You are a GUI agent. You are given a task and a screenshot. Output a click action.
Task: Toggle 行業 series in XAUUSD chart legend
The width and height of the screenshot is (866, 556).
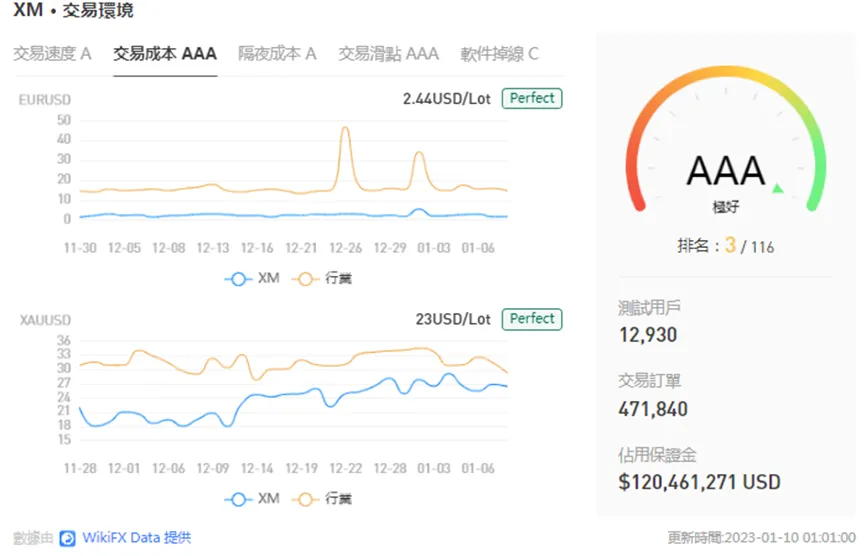coord(322,499)
